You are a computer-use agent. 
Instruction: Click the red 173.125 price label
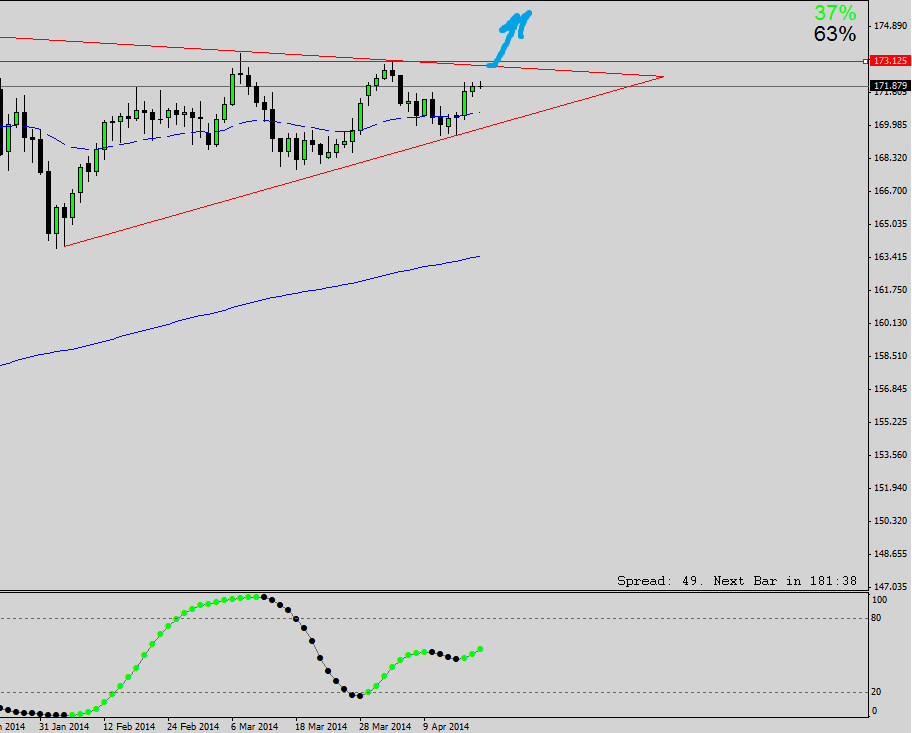[890, 61]
